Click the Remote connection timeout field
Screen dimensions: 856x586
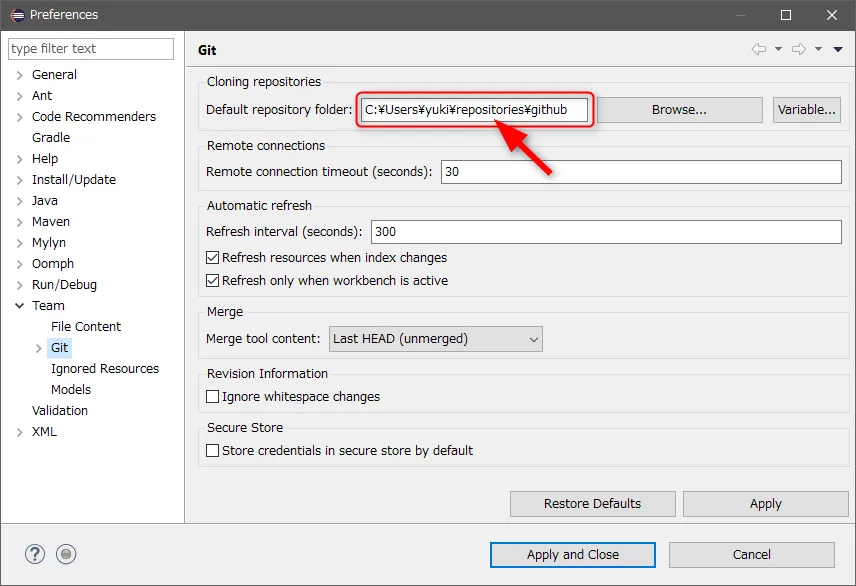[x=640, y=172]
